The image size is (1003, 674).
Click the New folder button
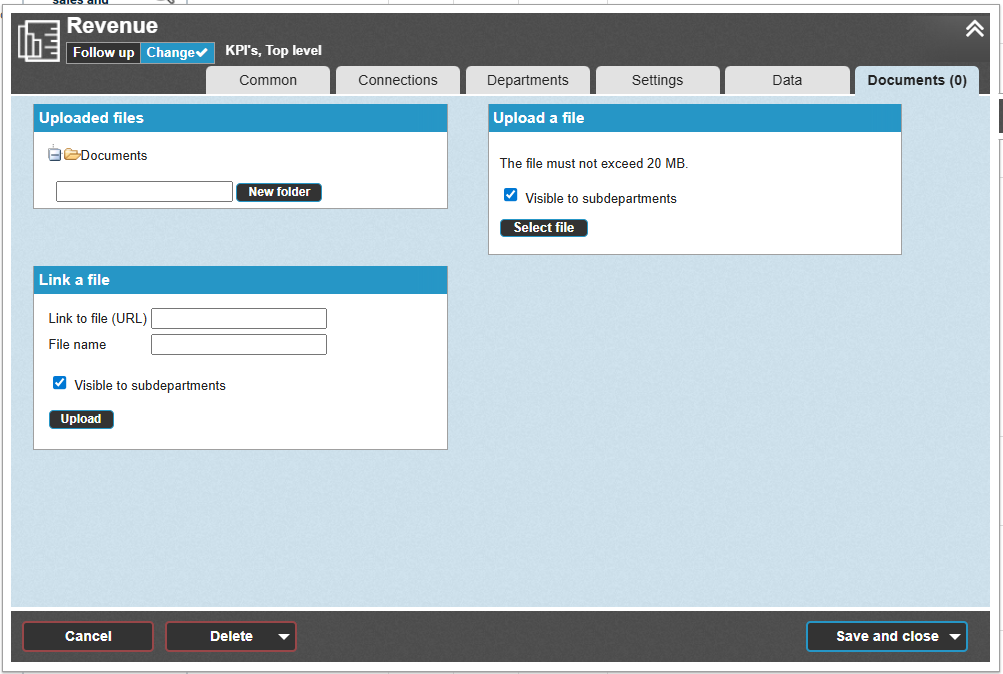pyautogui.click(x=279, y=192)
